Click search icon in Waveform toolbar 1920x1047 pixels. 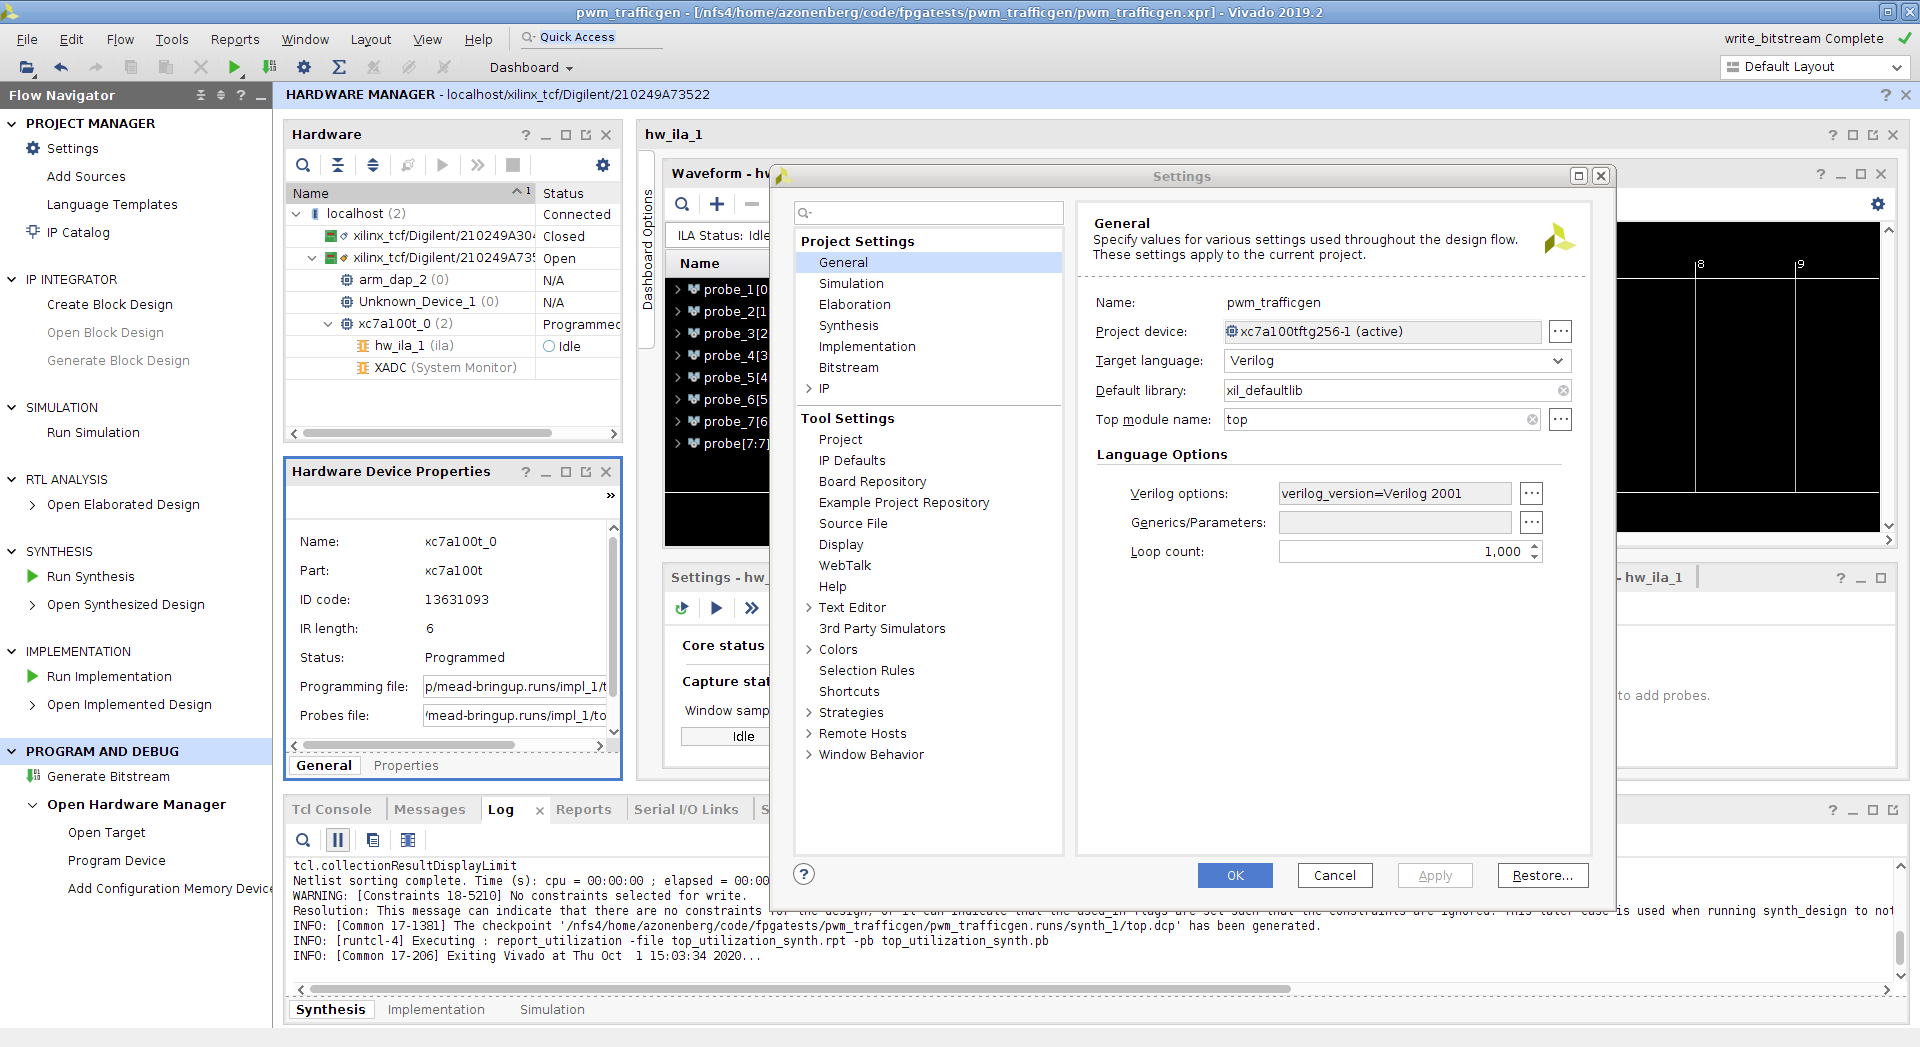(x=682, y=204)
